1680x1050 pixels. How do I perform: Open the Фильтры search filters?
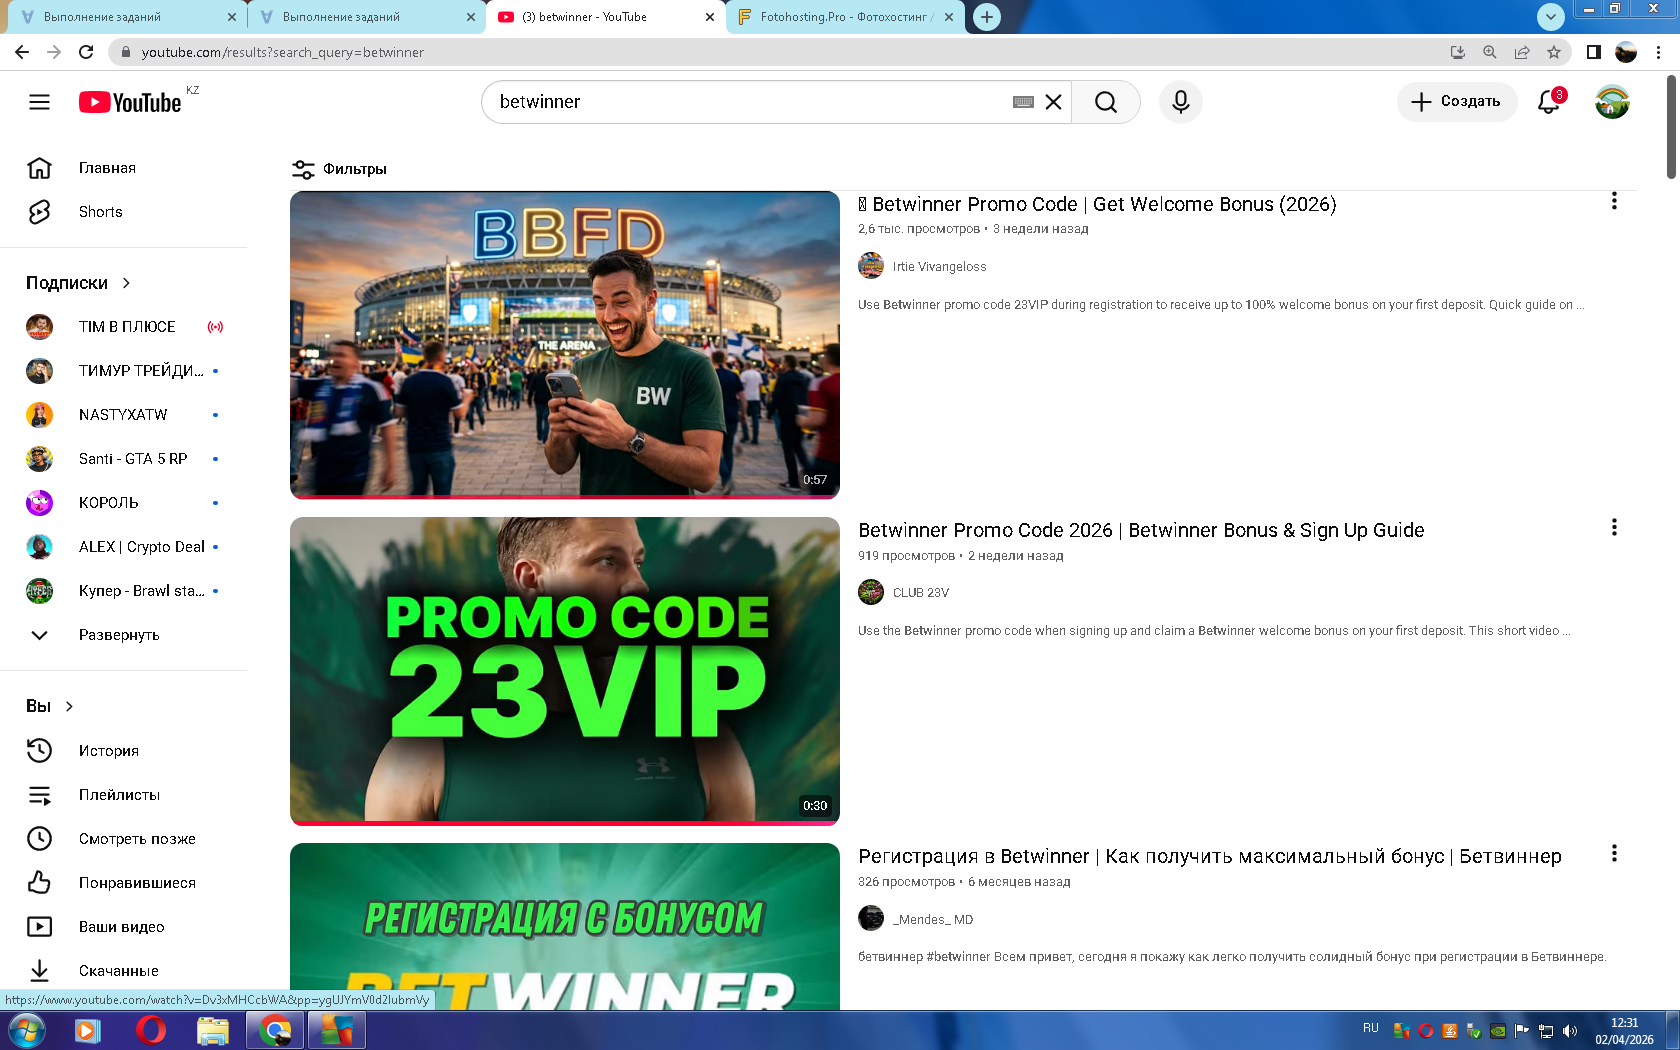point(339,169)
